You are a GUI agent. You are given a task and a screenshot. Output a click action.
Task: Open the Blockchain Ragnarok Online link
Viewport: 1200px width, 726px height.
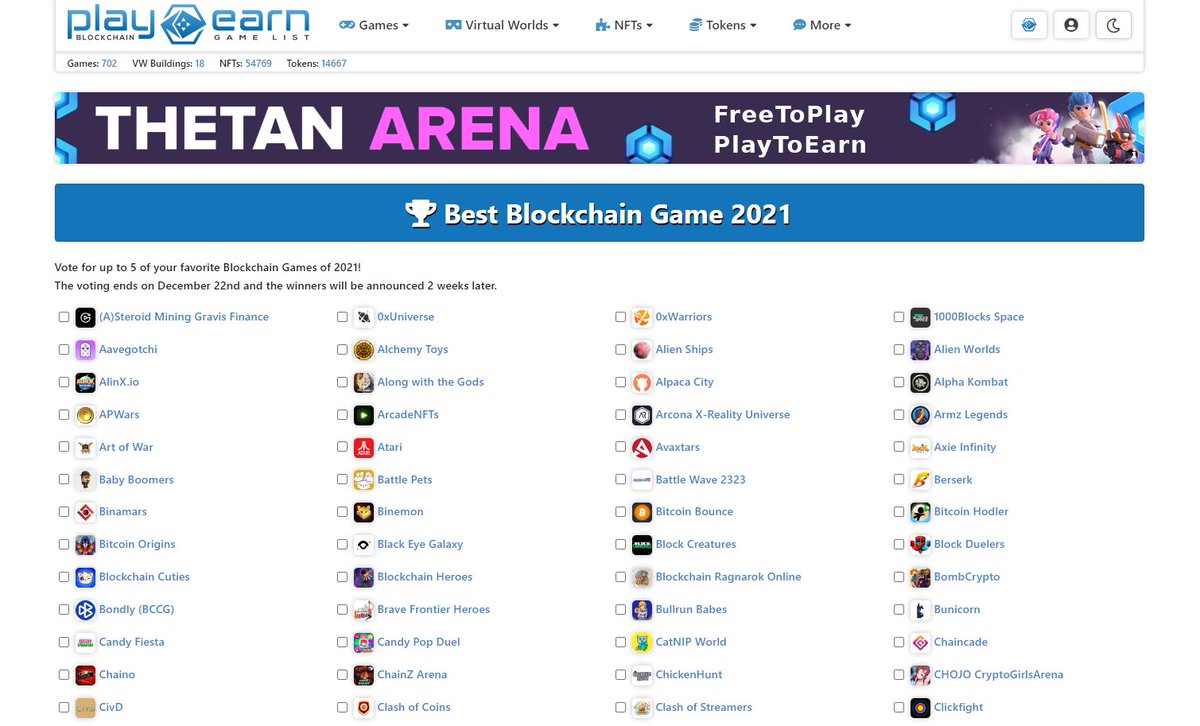click(x=728, y=577)
